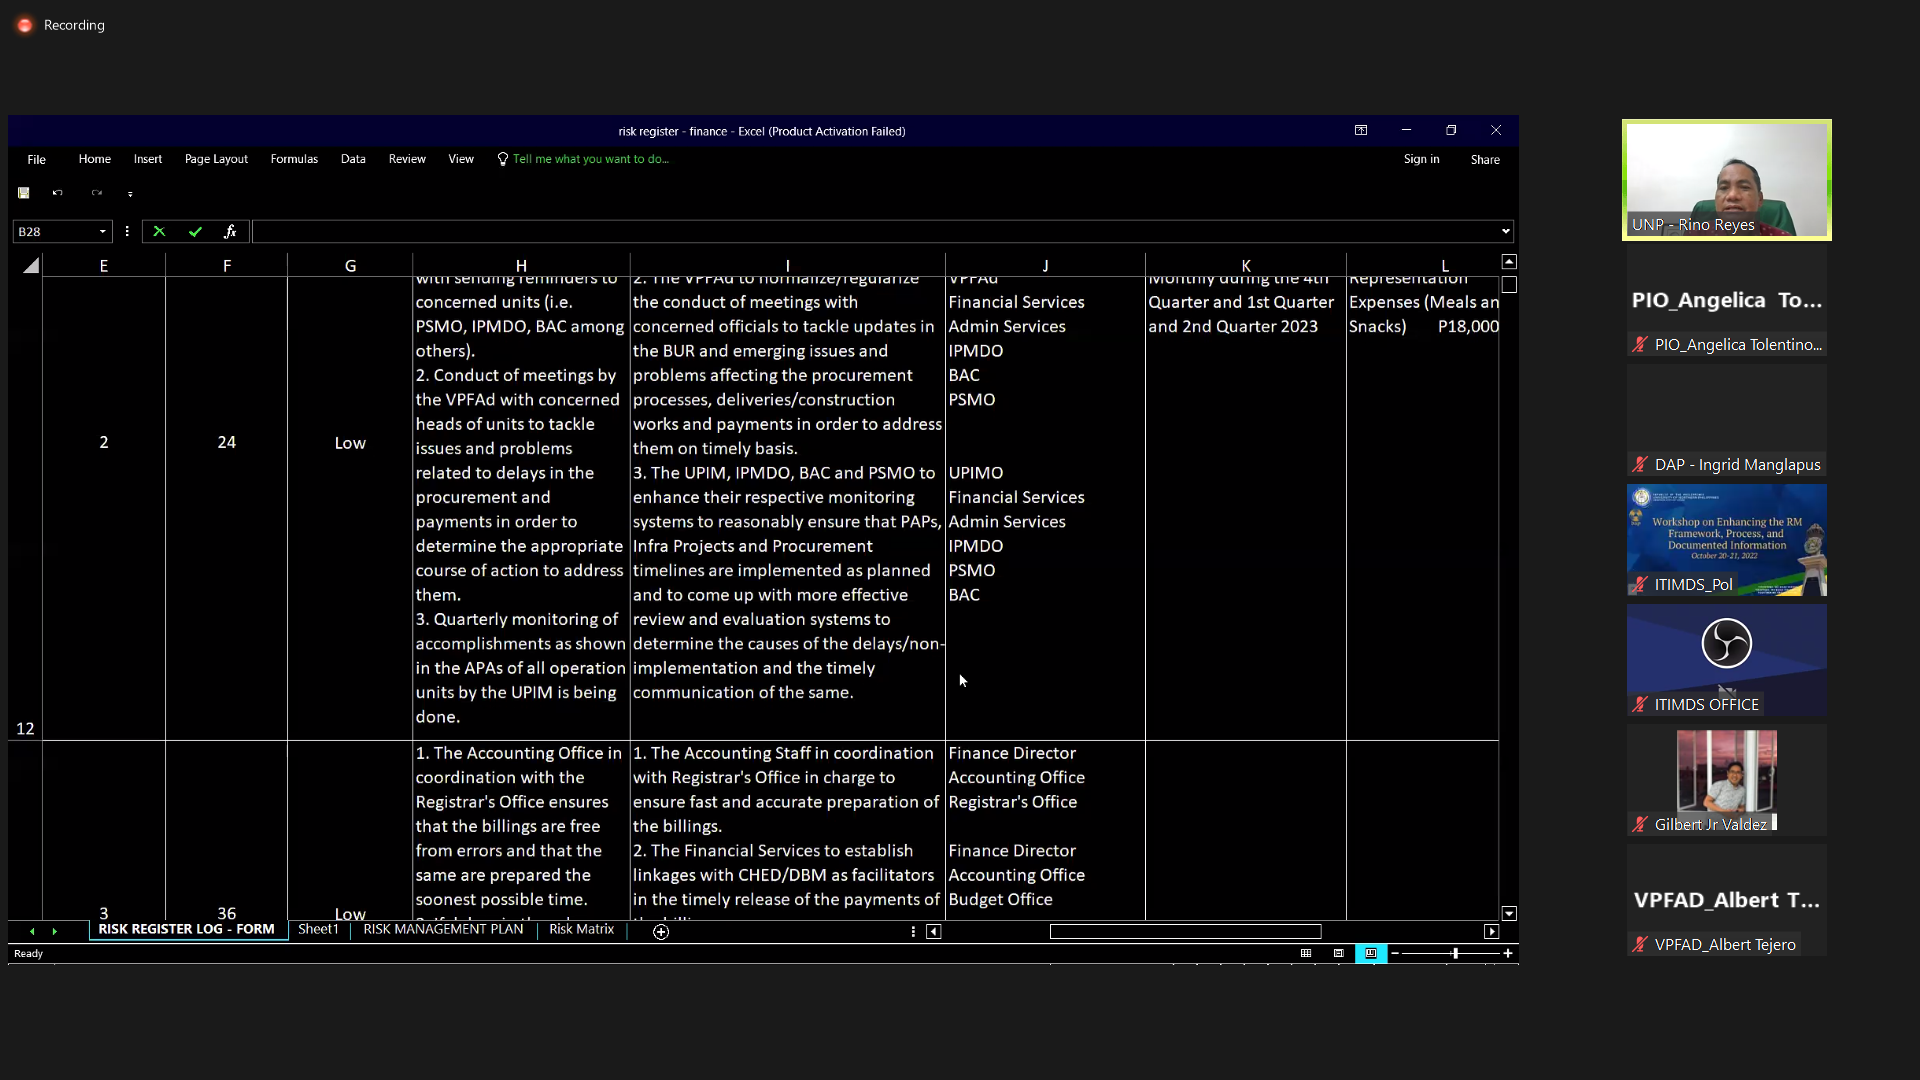Open Customize Quick Access Toolbar arrow
This screenshot has width=1920, height=1080.
click(x=130, y=194)
